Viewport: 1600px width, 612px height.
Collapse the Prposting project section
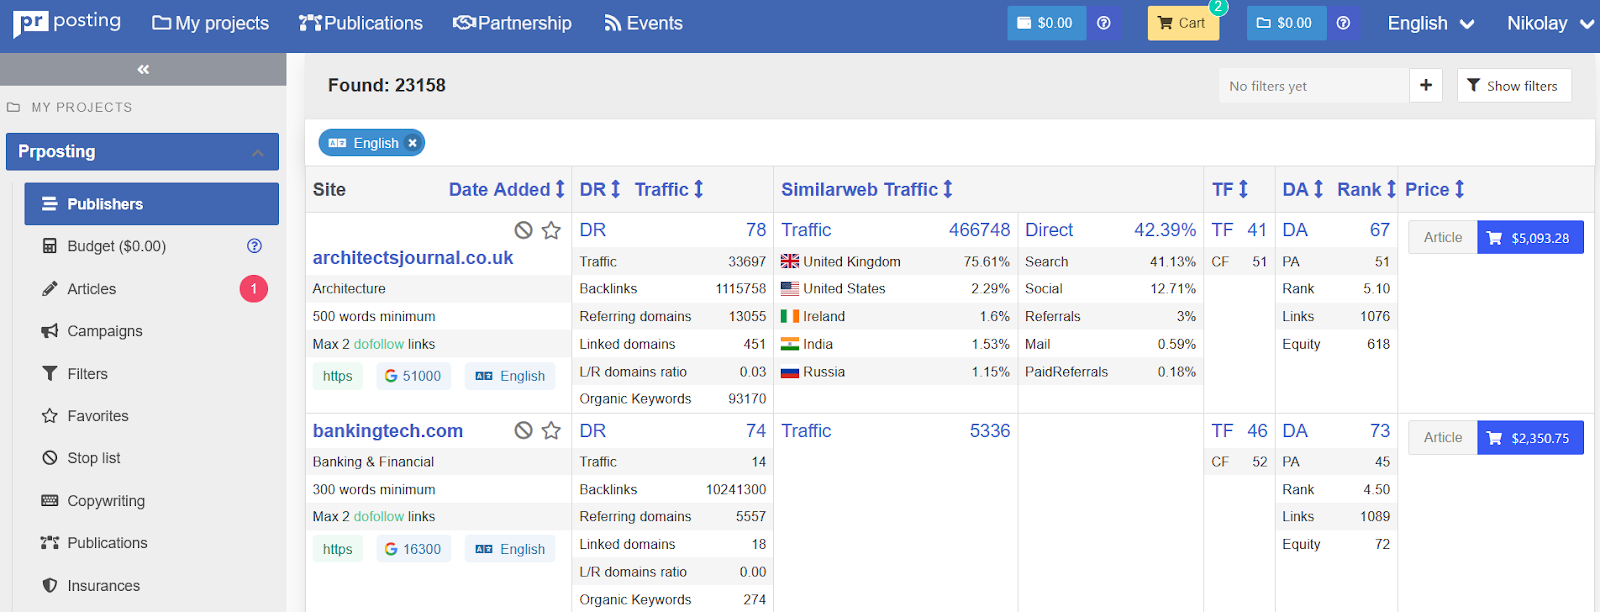click(257, 152)
